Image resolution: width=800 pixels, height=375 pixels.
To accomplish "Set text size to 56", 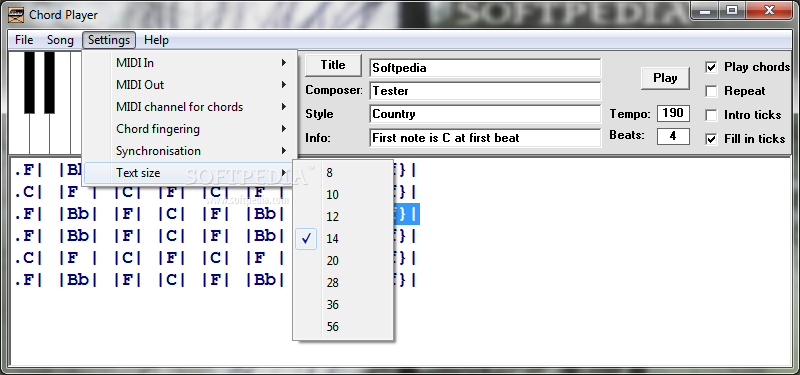I will point(343,326).
